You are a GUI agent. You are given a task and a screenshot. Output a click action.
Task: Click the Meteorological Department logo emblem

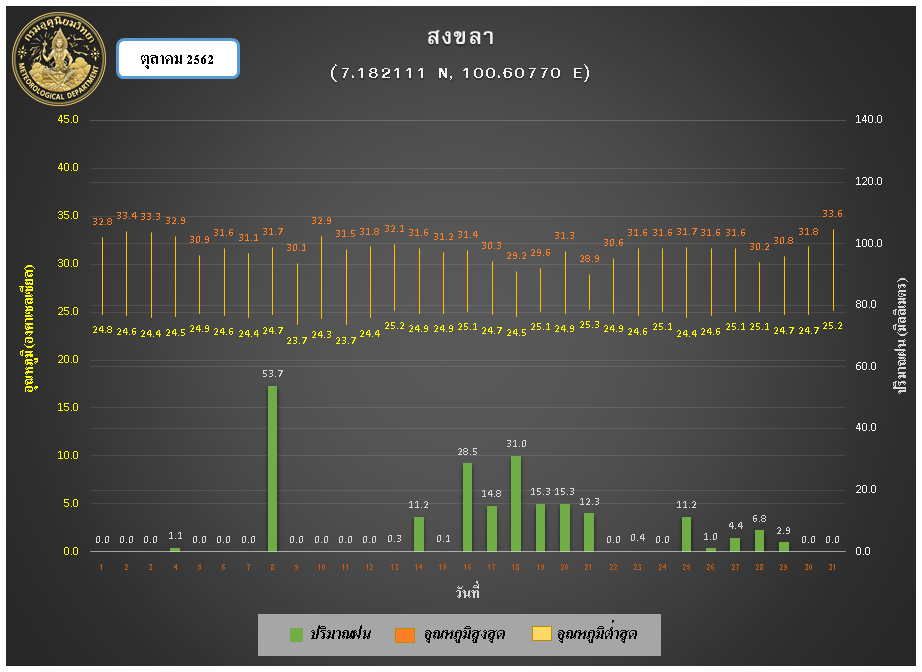pyautogui.click(x=59, y=59)
